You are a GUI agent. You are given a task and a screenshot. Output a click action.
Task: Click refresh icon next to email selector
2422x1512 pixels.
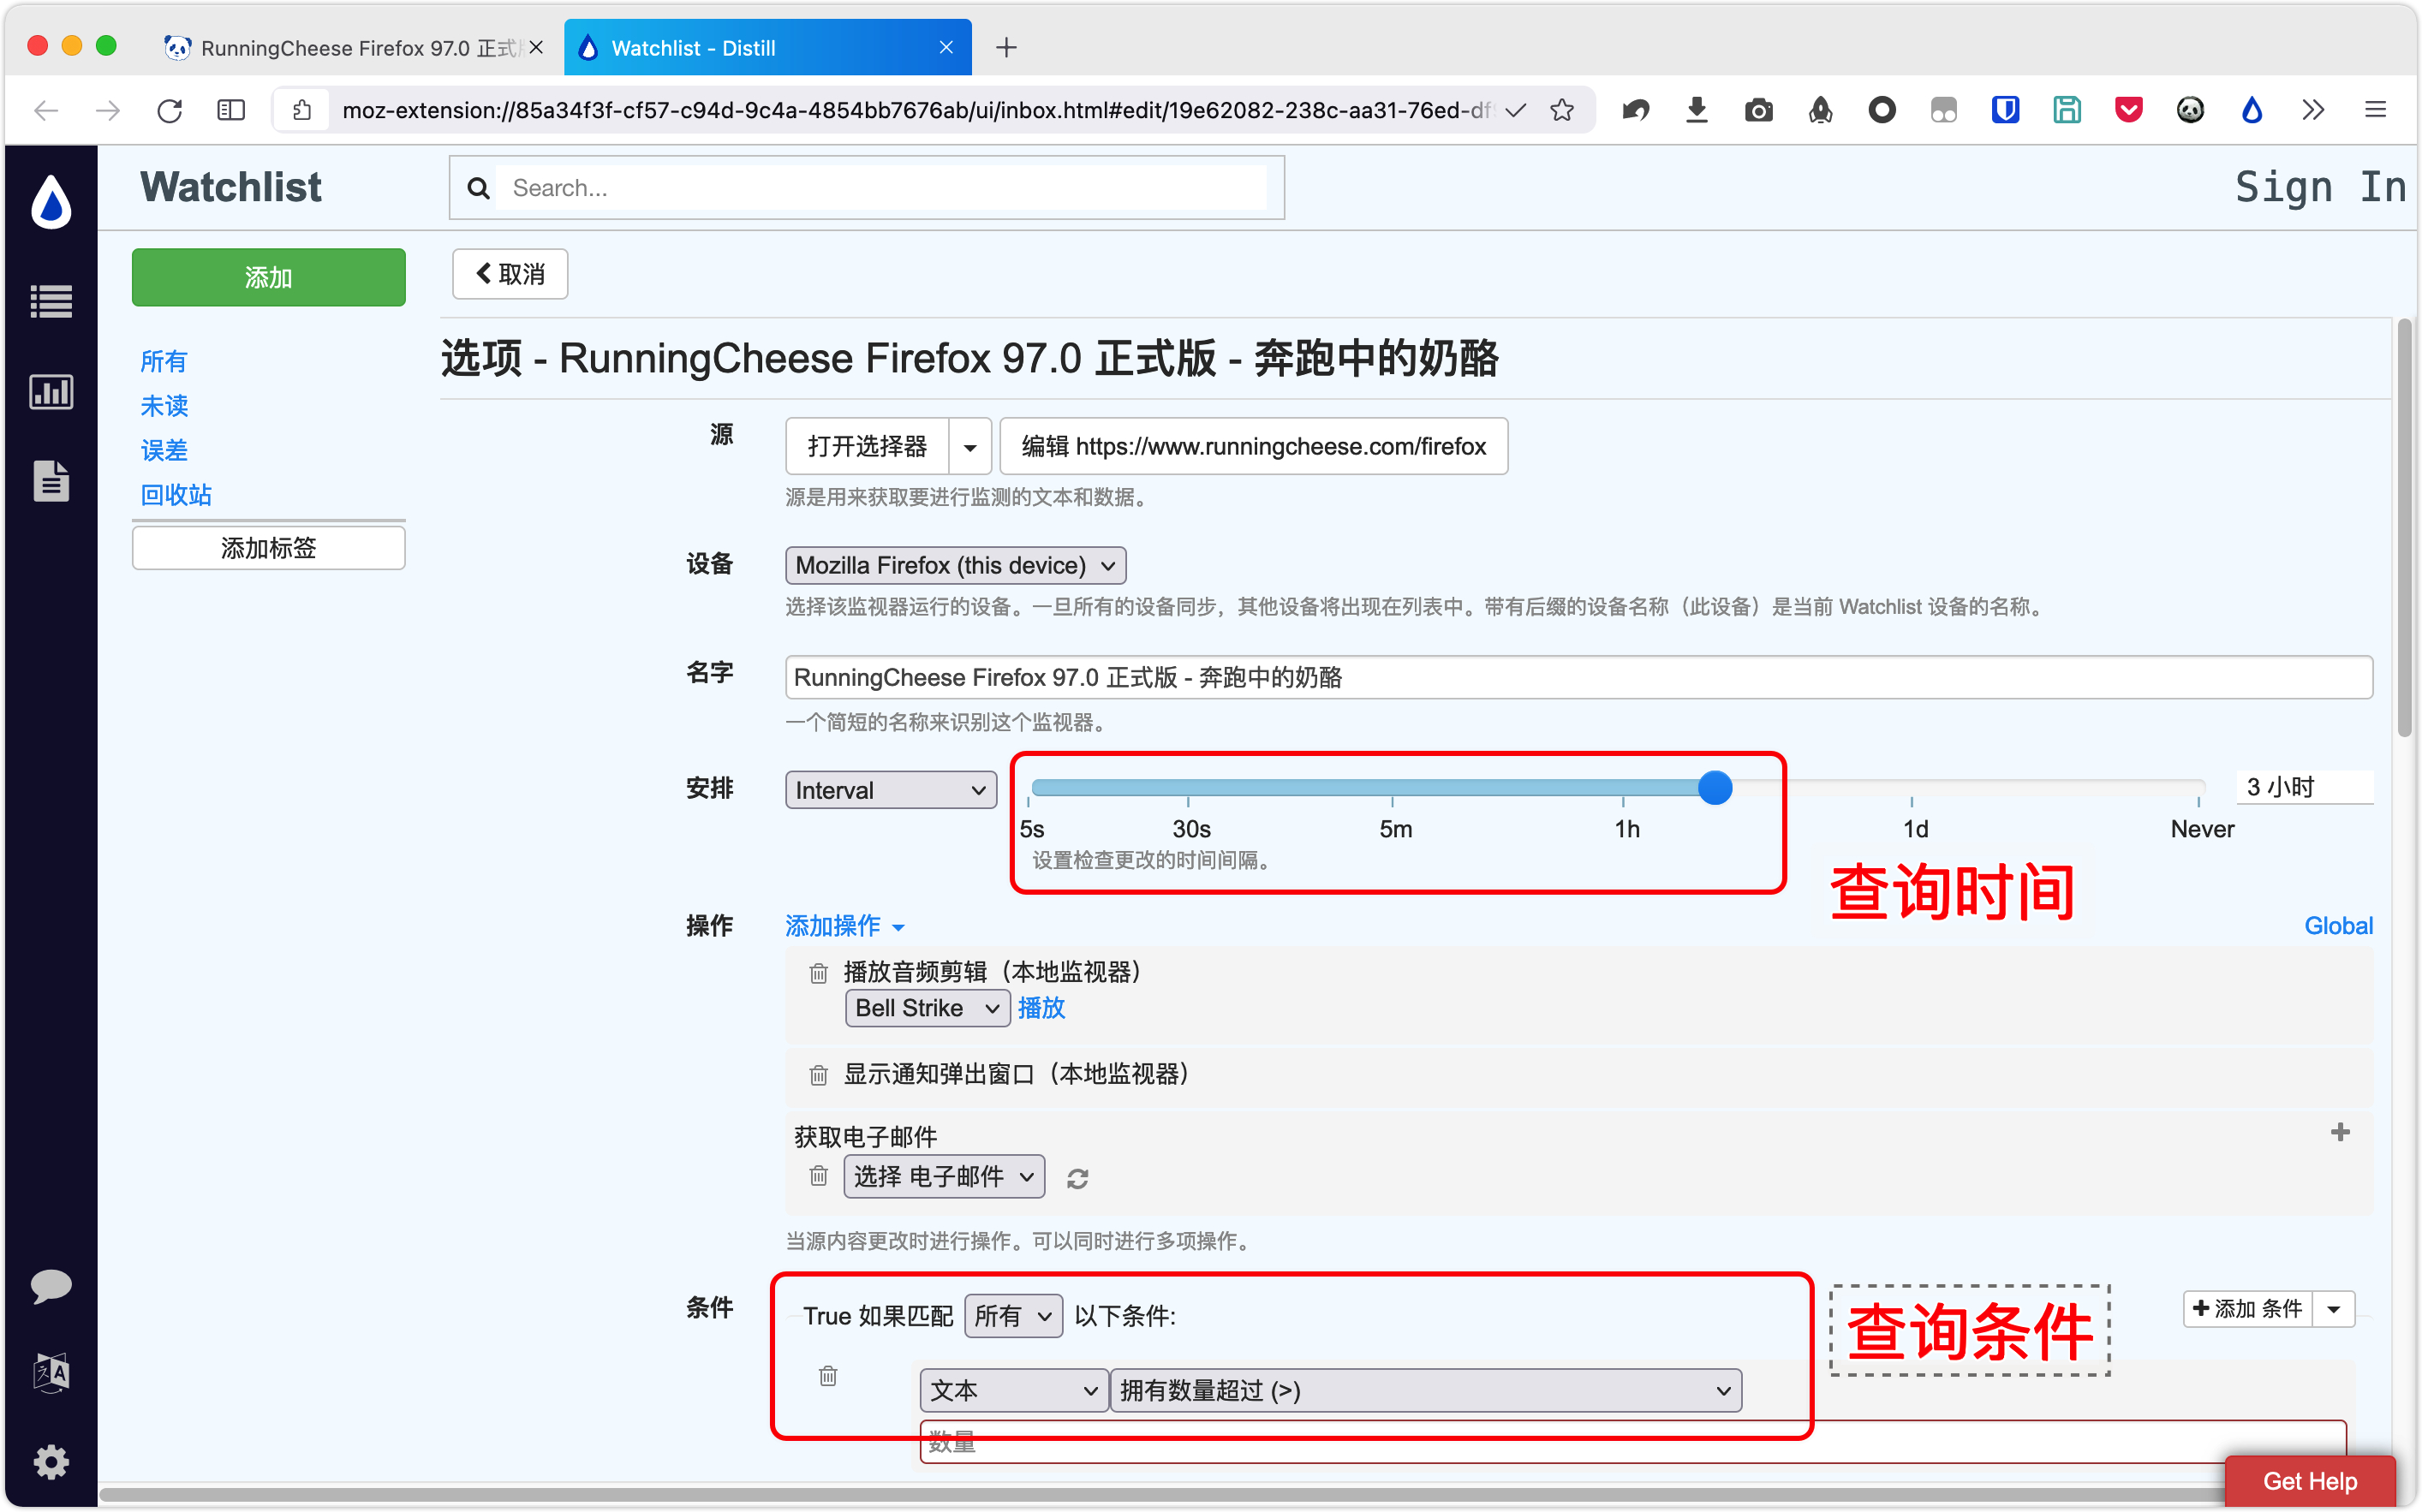[x=1077, y=1178]
